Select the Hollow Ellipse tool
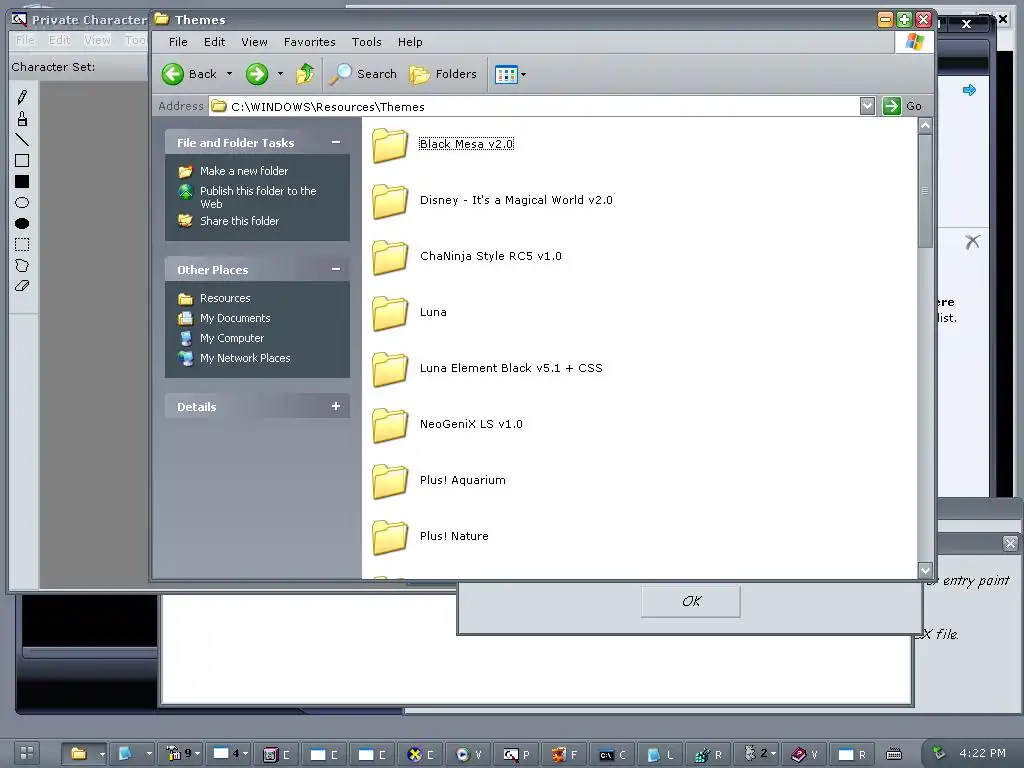Image resolution: width=1024 pixels, height=768 pixels. 22,202
